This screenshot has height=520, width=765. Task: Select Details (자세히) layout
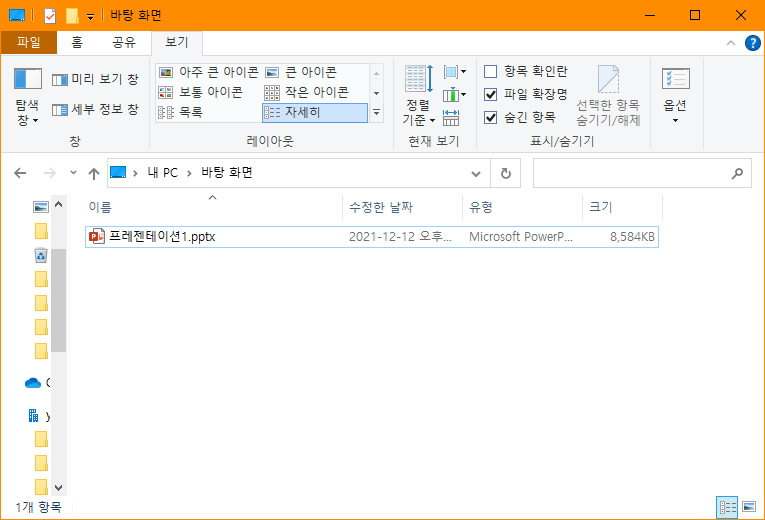coord(315,113)
